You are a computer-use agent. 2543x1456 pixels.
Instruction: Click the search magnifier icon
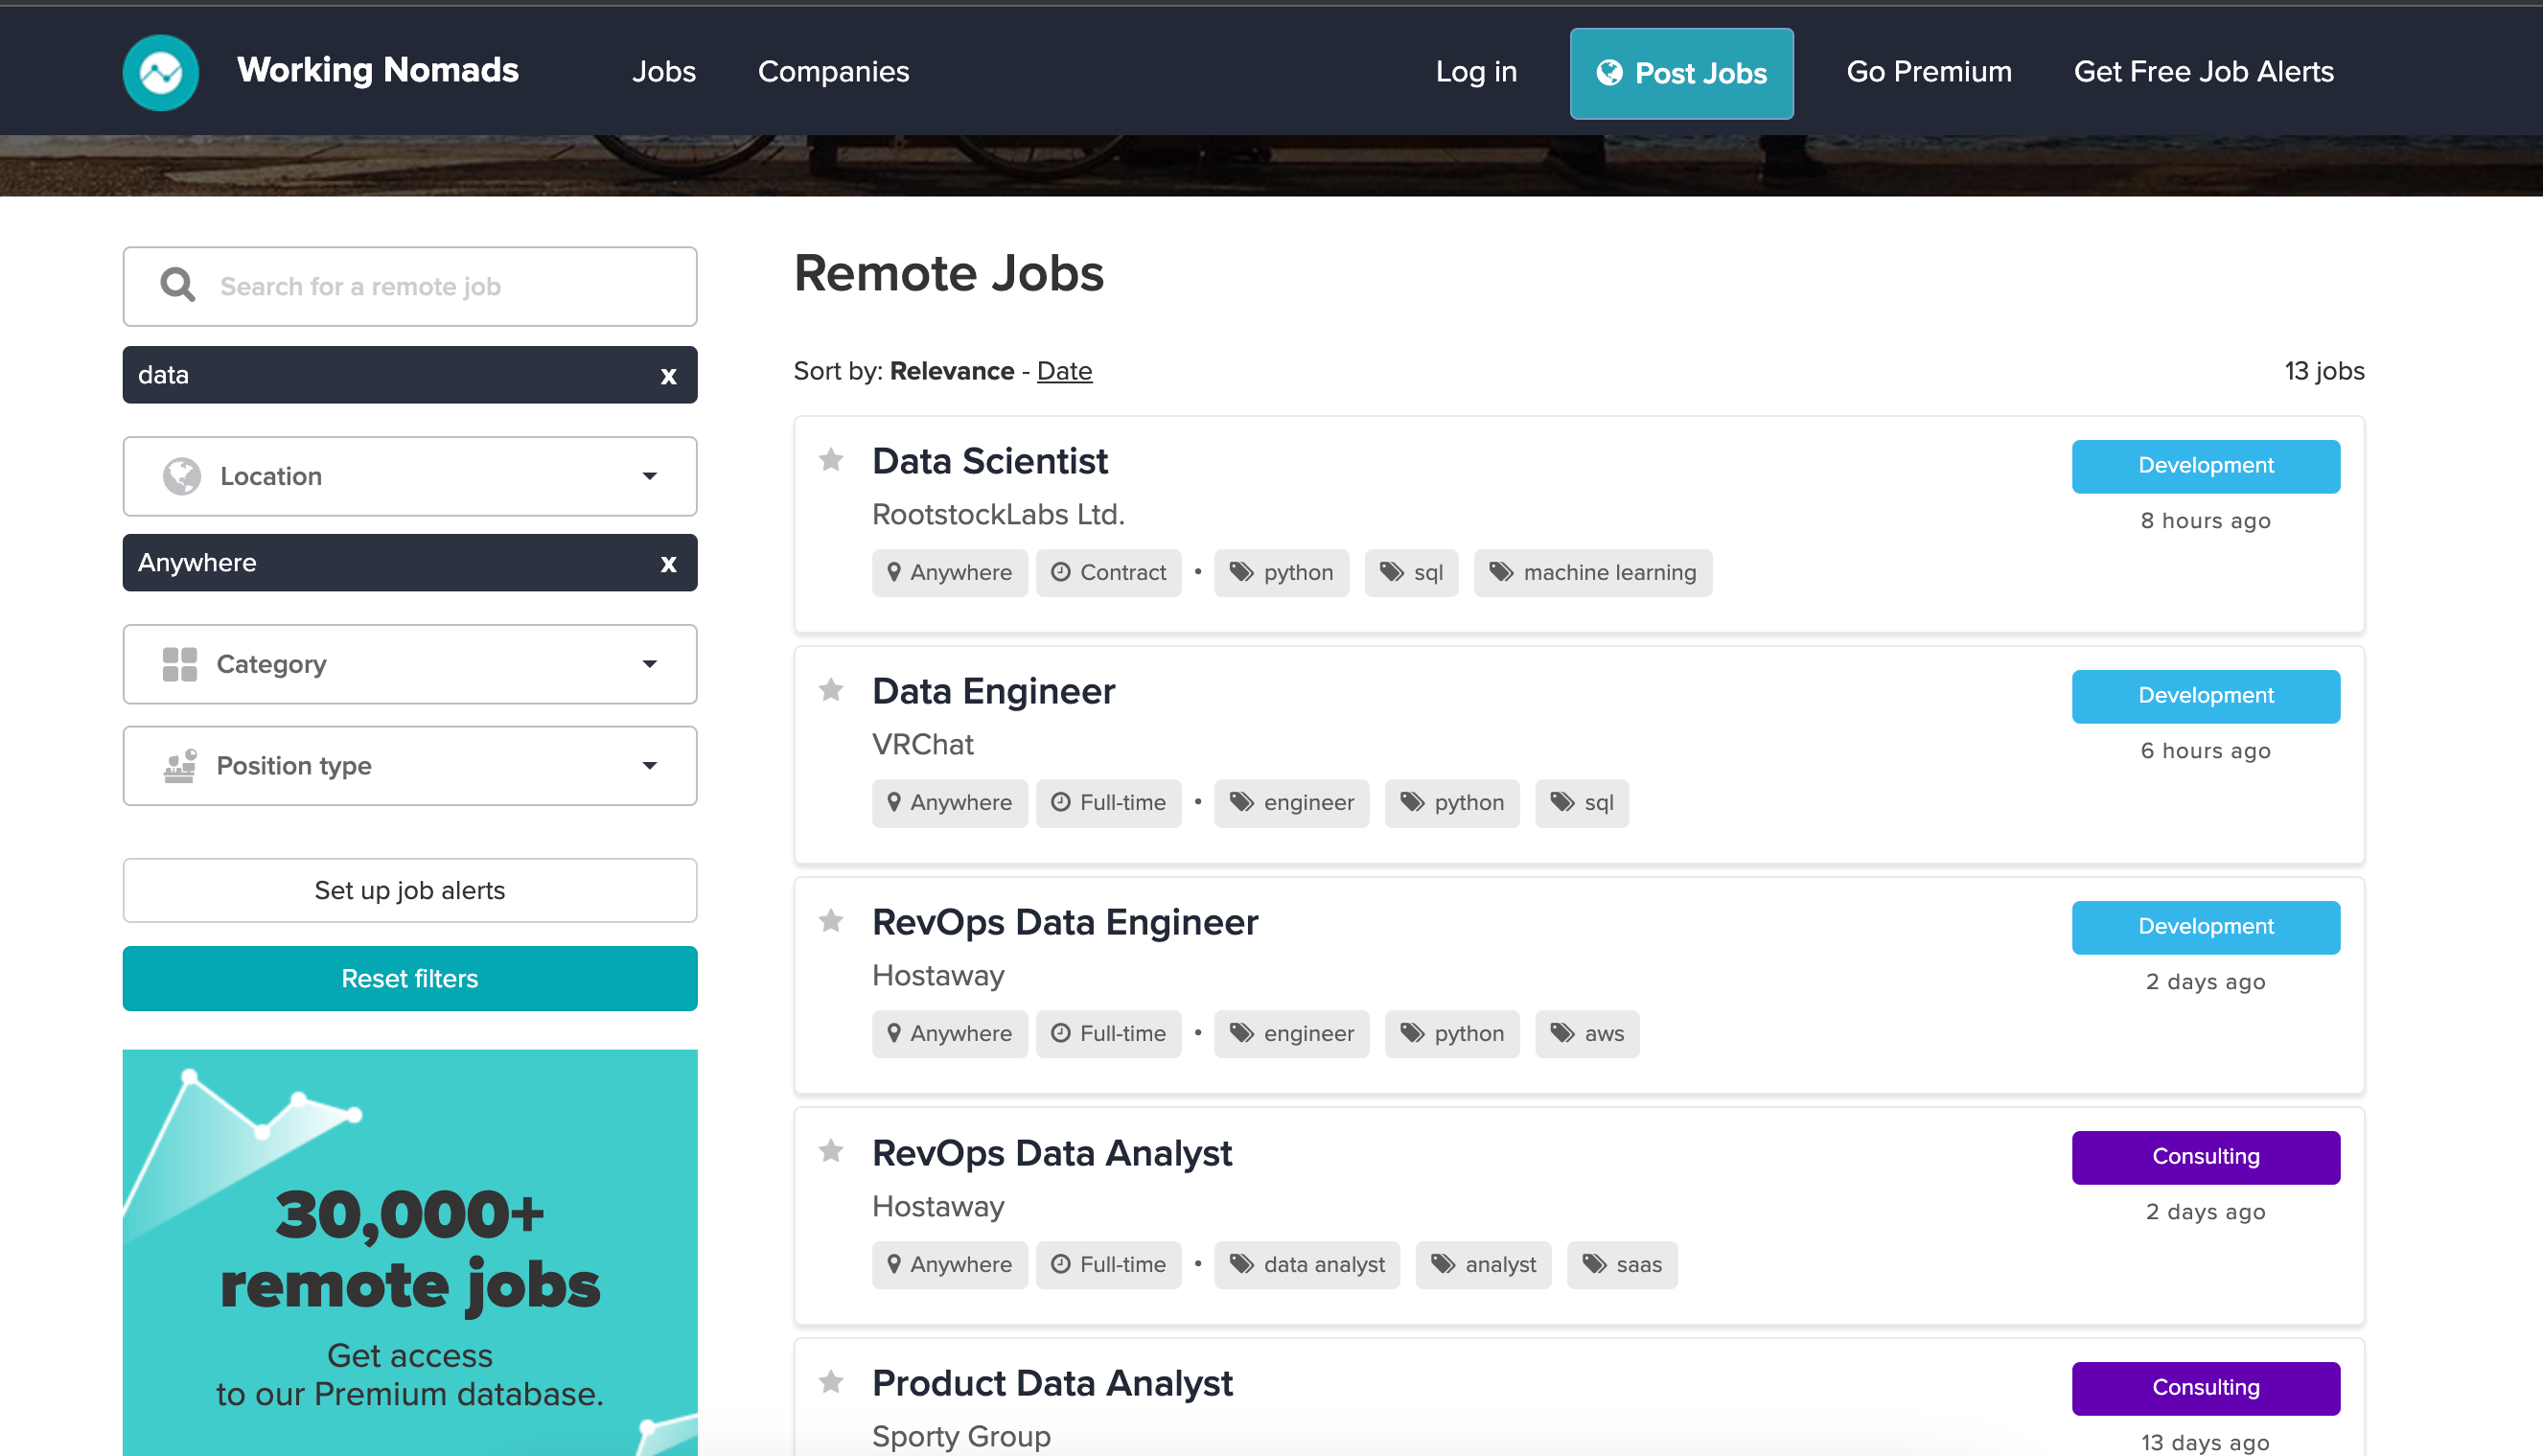pyautogui.click(x=177, y=286)
